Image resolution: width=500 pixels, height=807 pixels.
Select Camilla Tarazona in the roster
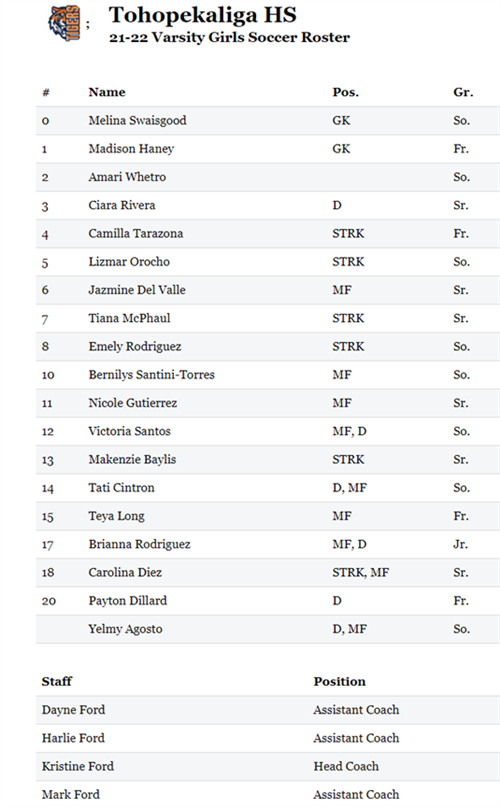[x=136, y=234]
